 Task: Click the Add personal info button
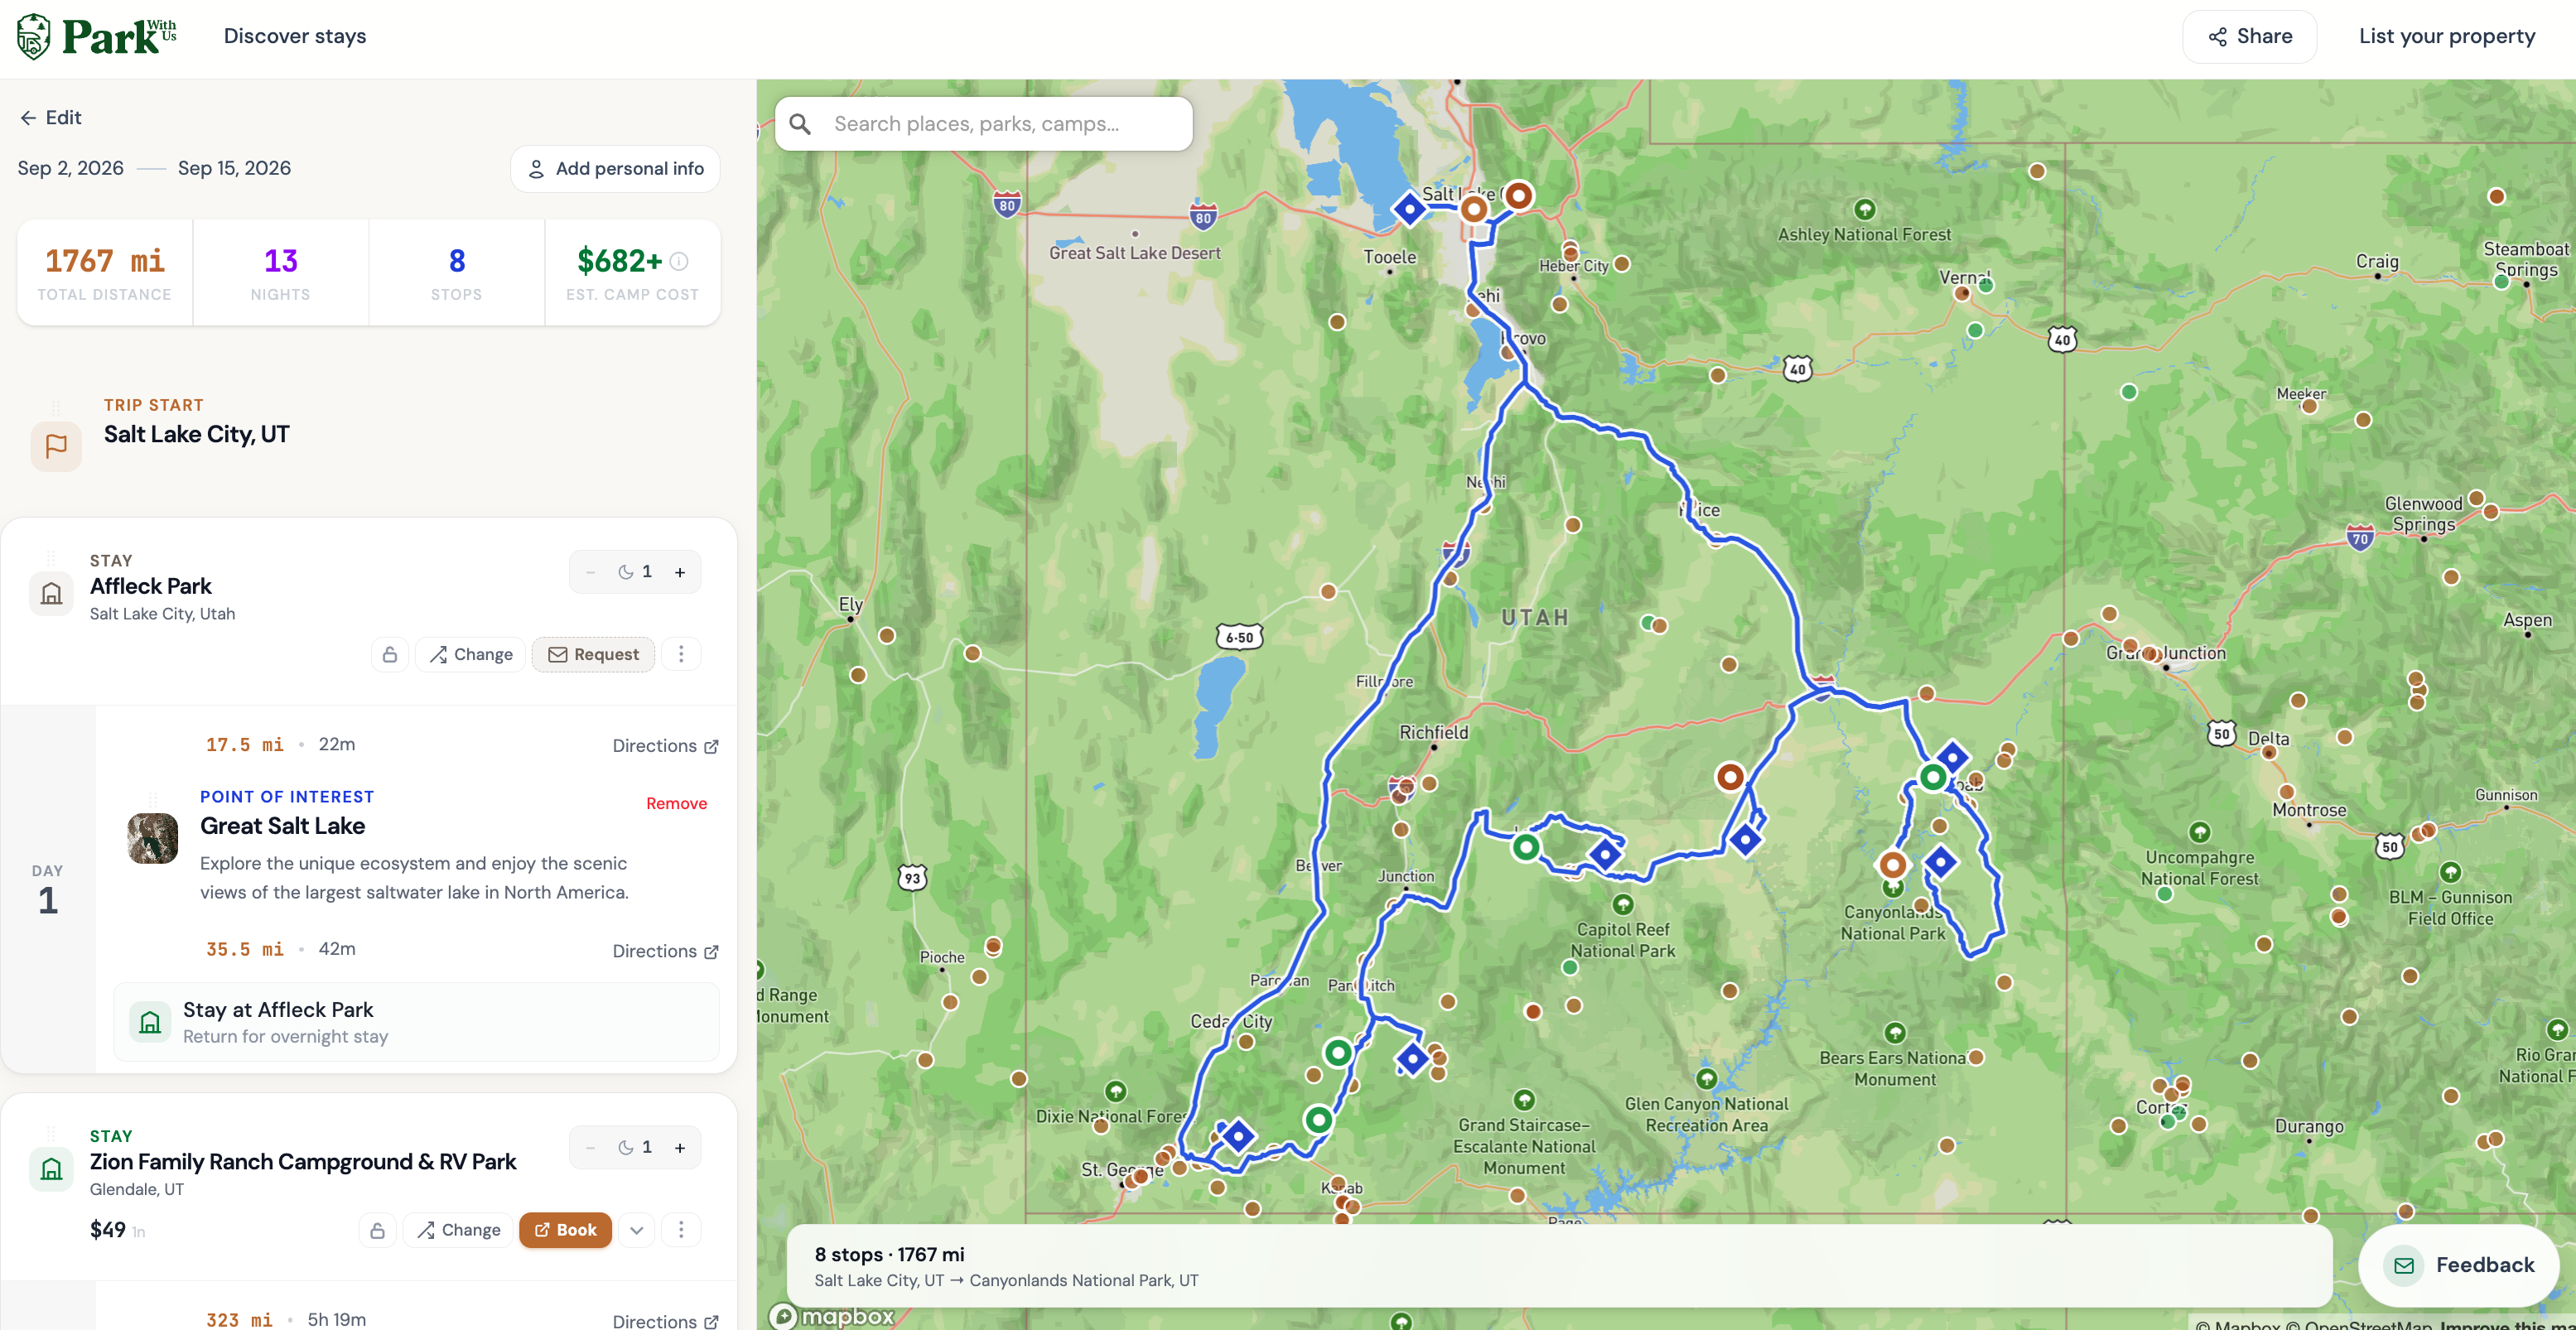click(615, 169)
